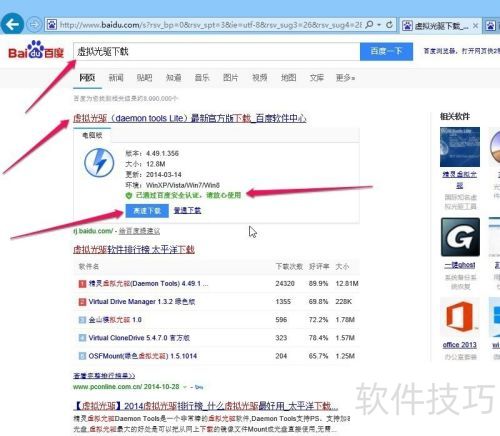Click the 精灵虚拟光驱 software thumbnail
Image resolution: width=500 pixels, height=436 pixels.
click(x=460, y=147)
